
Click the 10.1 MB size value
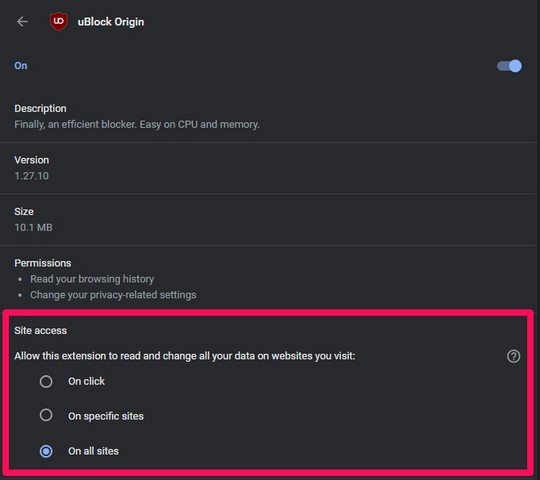point(33,228)
